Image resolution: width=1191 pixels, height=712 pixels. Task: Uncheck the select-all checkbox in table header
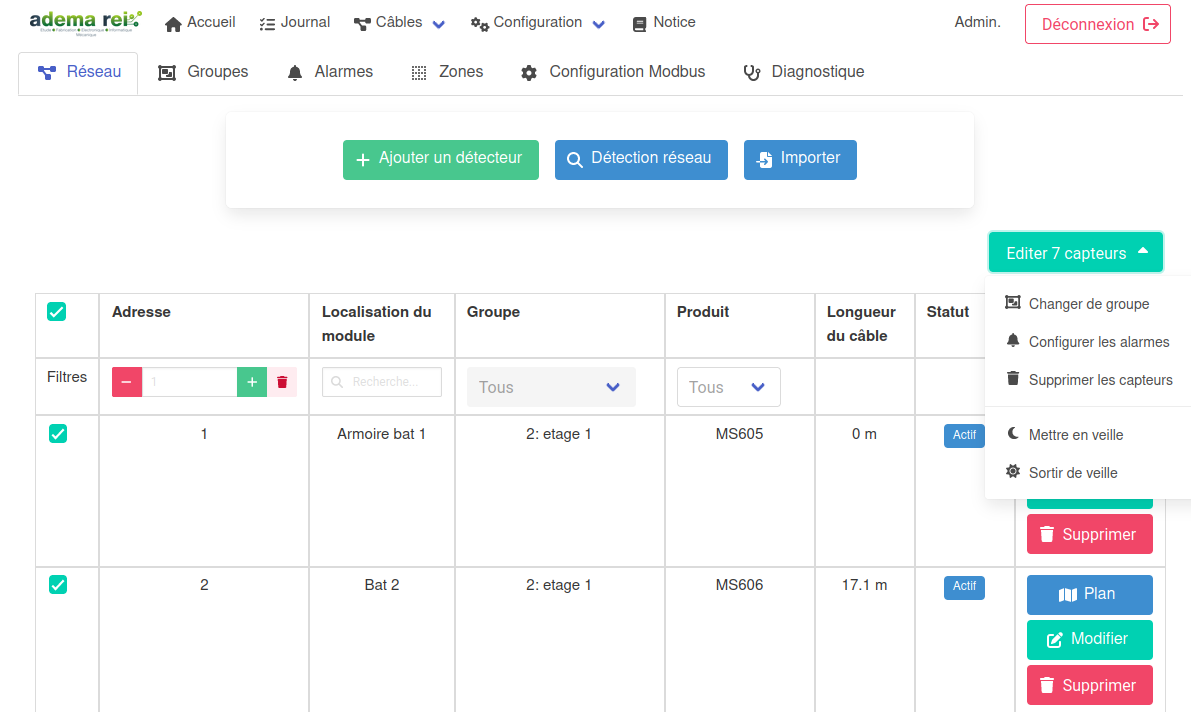(56, 311)
